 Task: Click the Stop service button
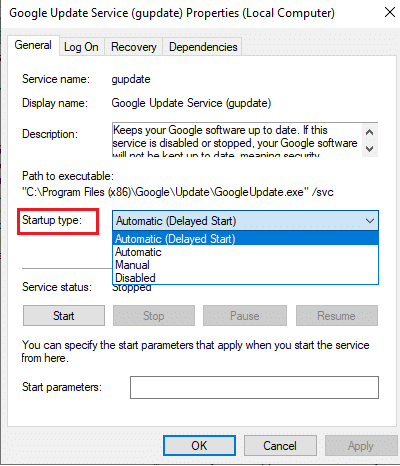154,316
